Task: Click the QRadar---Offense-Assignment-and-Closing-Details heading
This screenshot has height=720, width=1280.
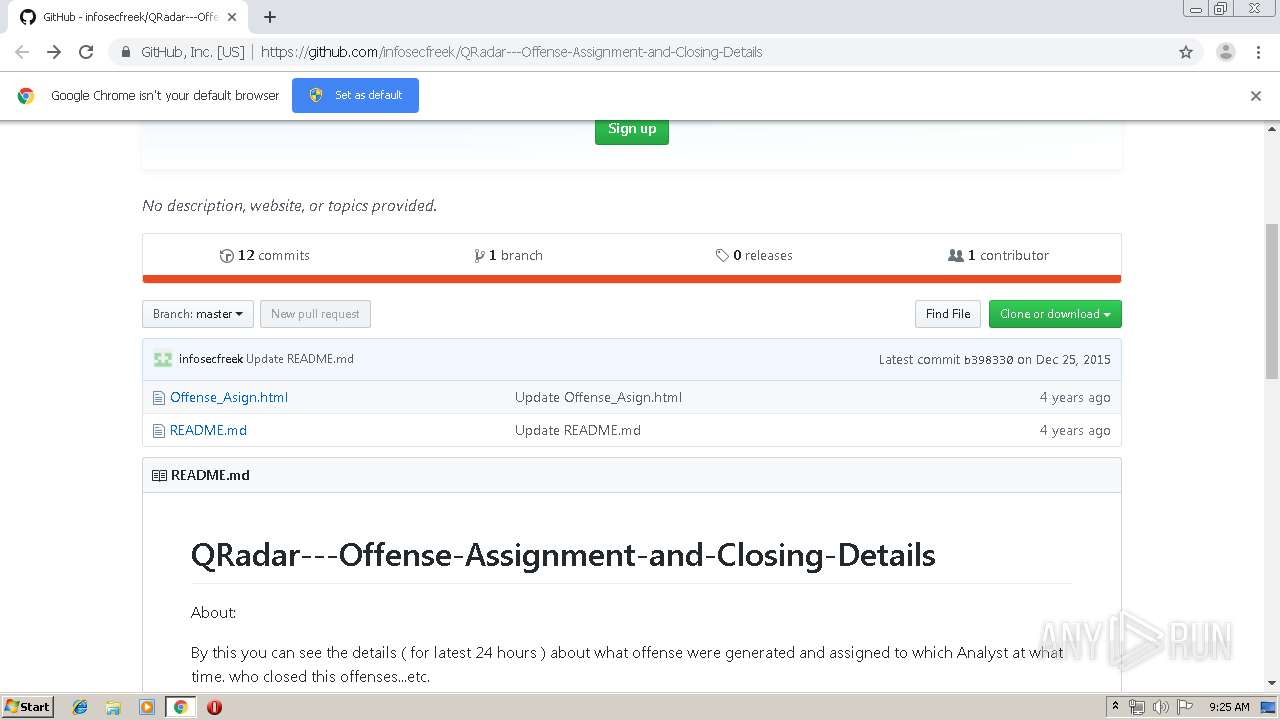Action: pos(563,555)
